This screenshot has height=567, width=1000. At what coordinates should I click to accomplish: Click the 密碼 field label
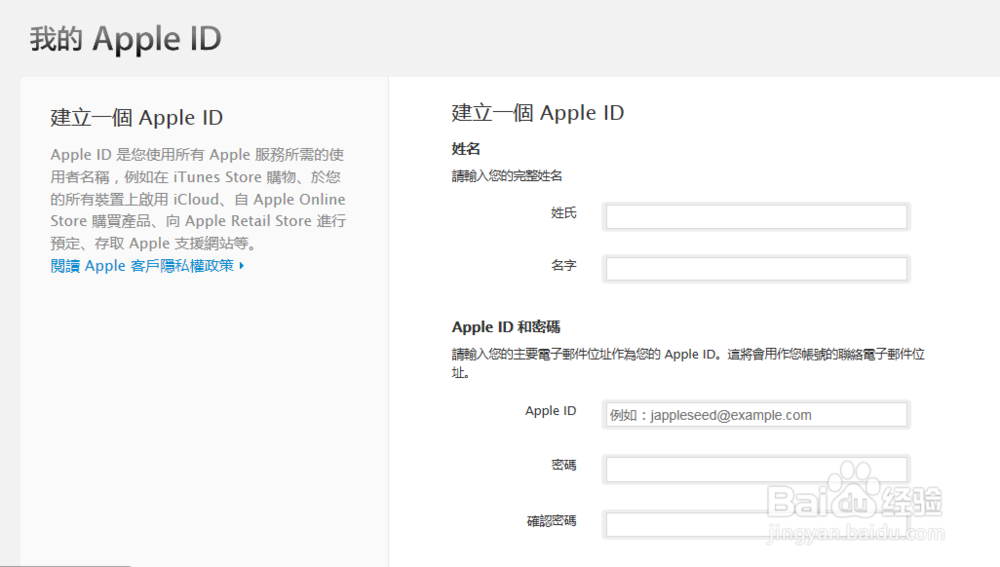coord(564,466)
